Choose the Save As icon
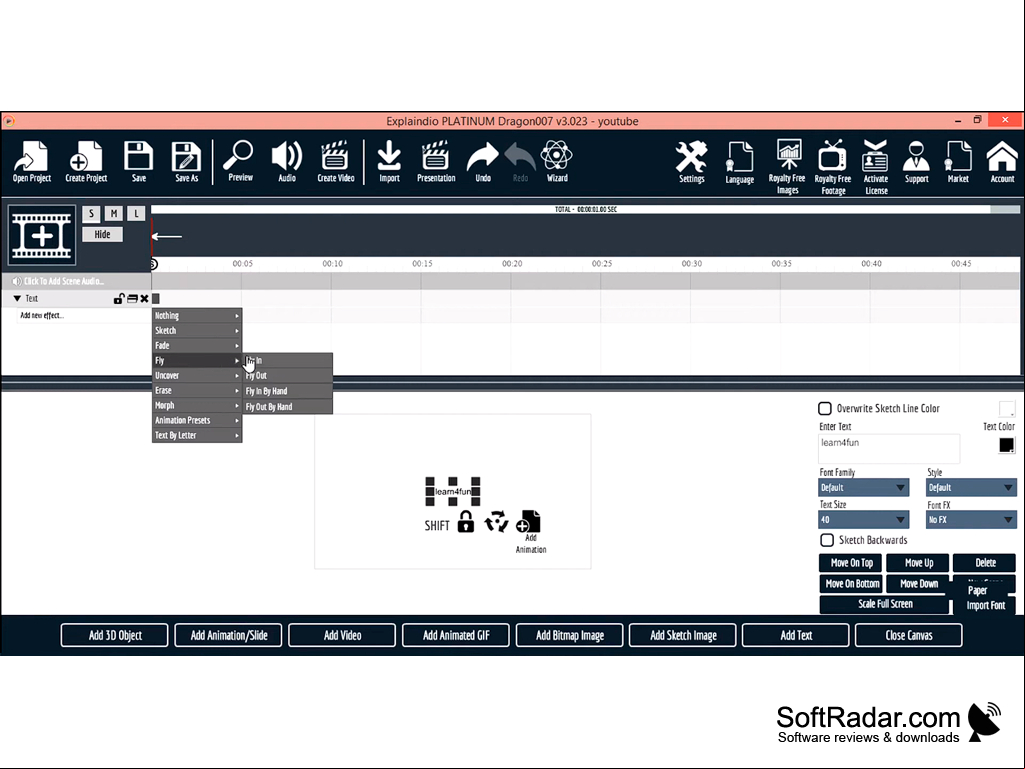The image size is (1025, 769). point(186,162)
